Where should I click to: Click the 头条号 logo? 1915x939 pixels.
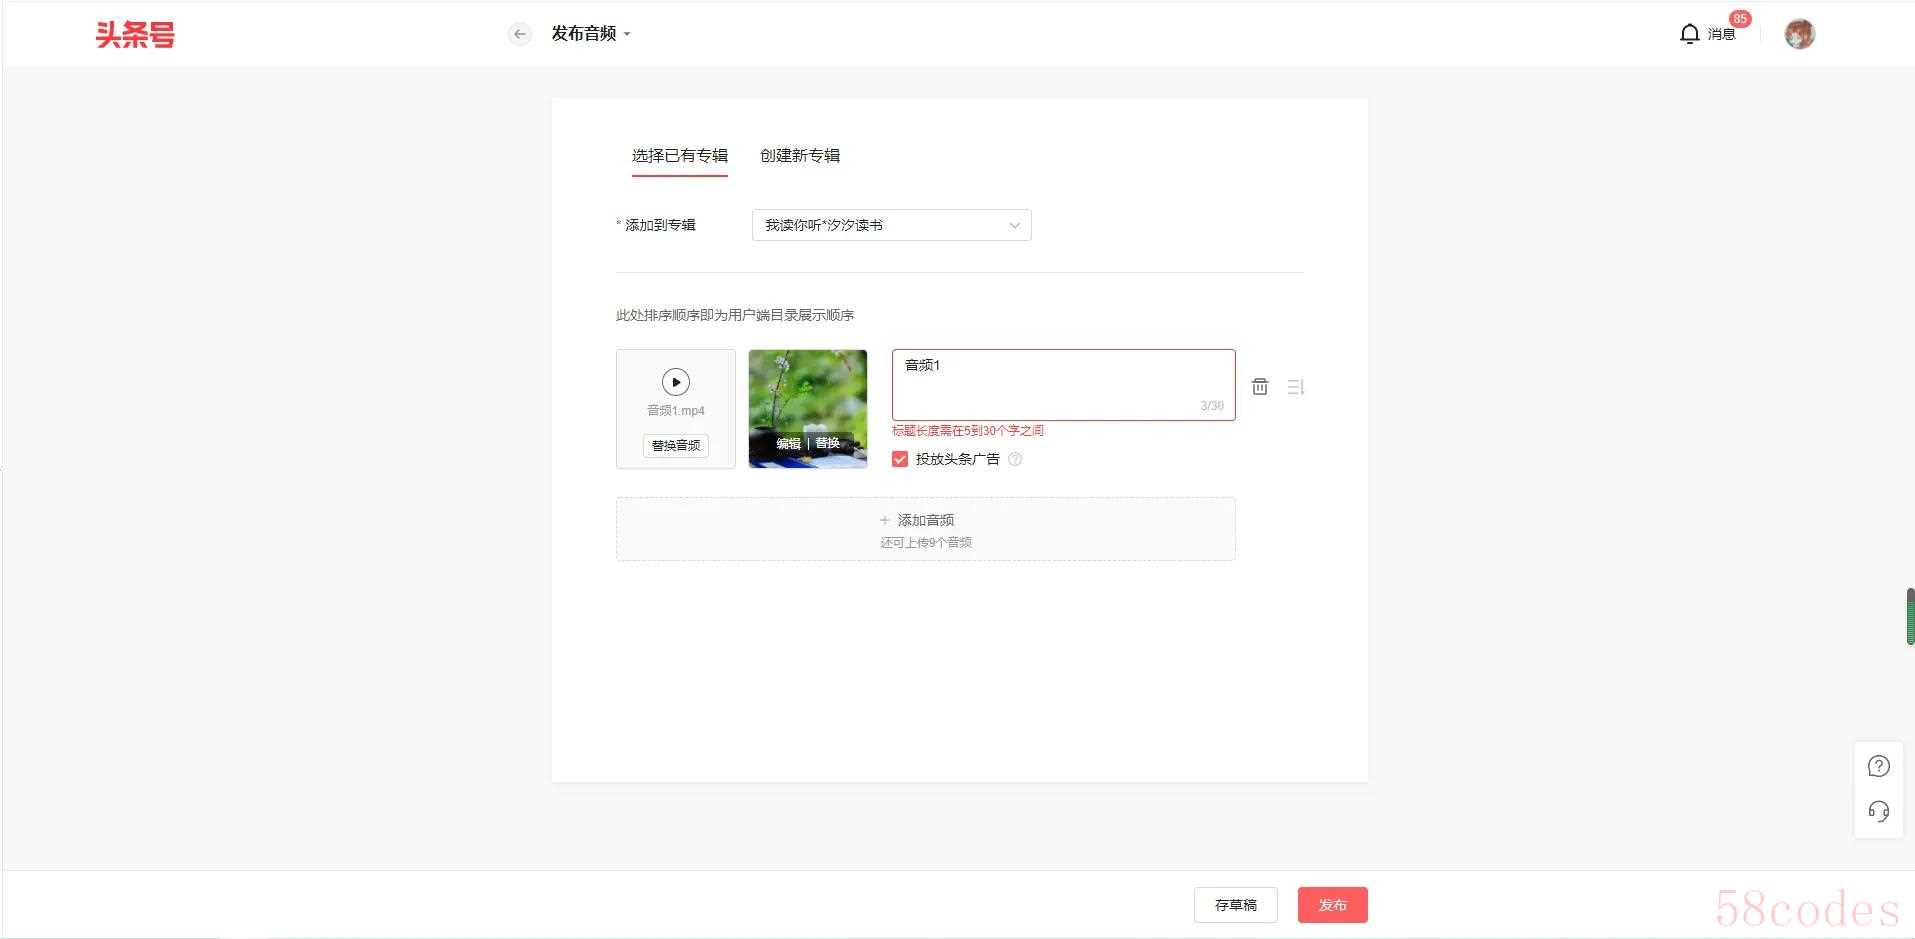click(135, 34)
